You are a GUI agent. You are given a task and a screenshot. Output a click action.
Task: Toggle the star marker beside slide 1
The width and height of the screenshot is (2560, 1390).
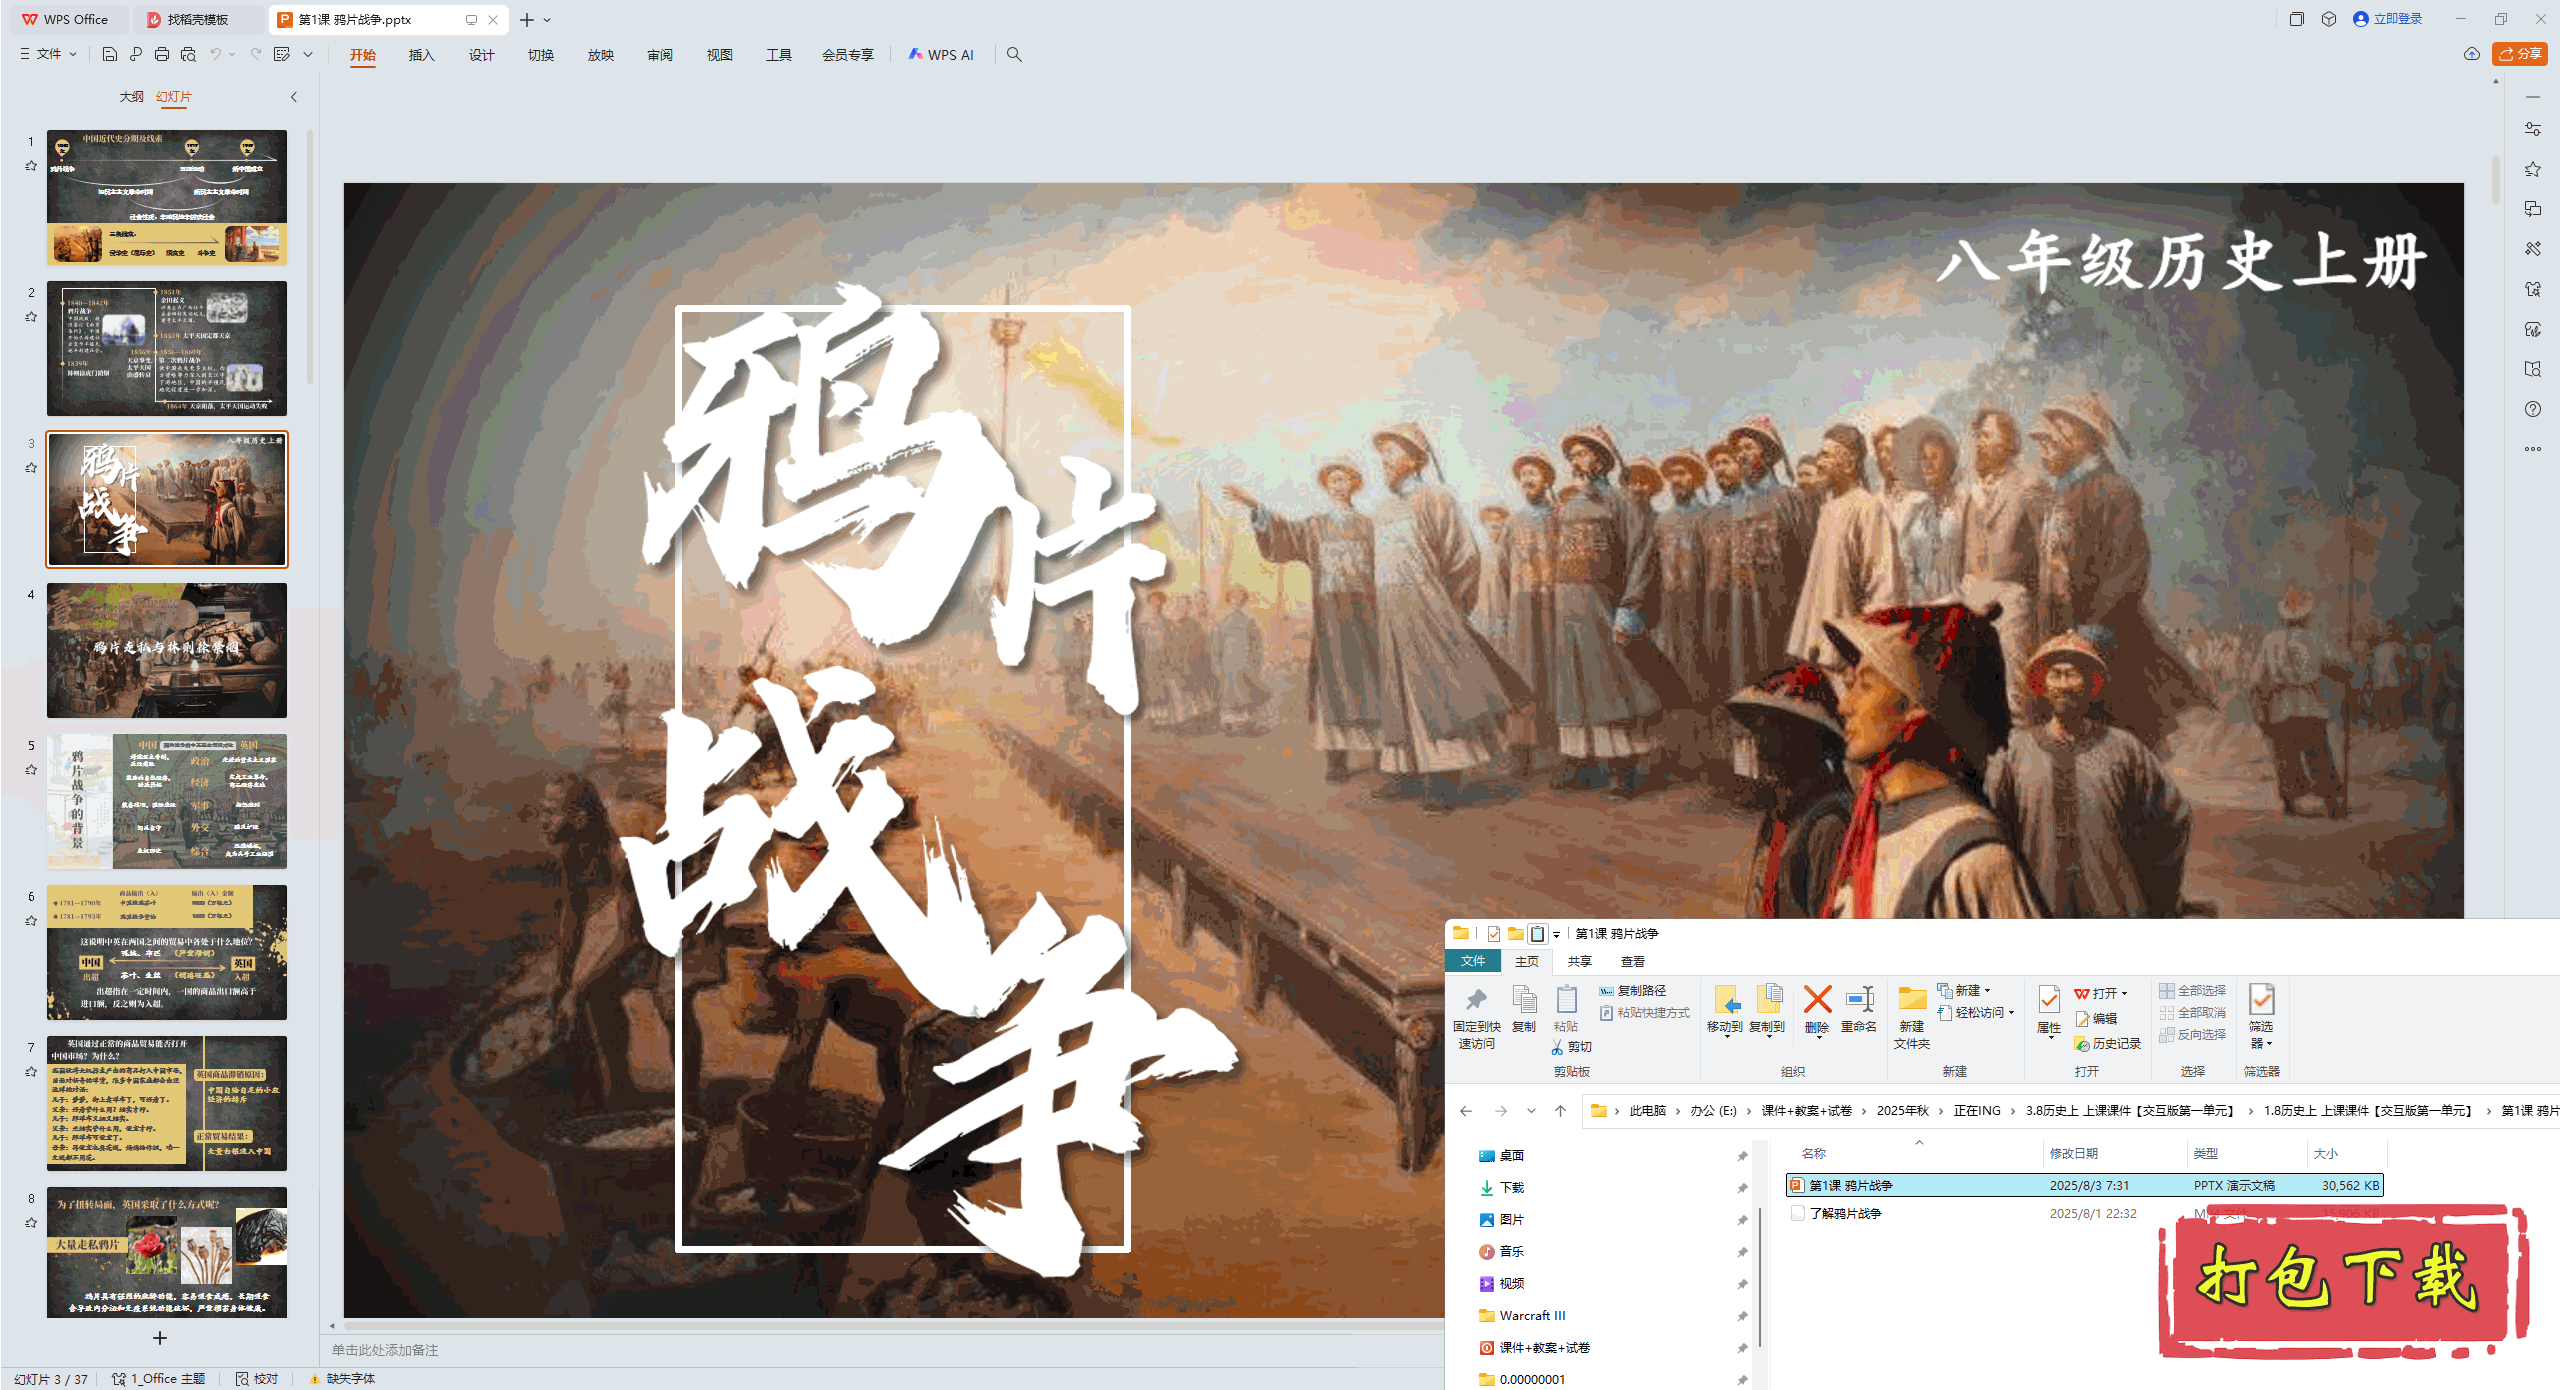[x=31, y=166]
